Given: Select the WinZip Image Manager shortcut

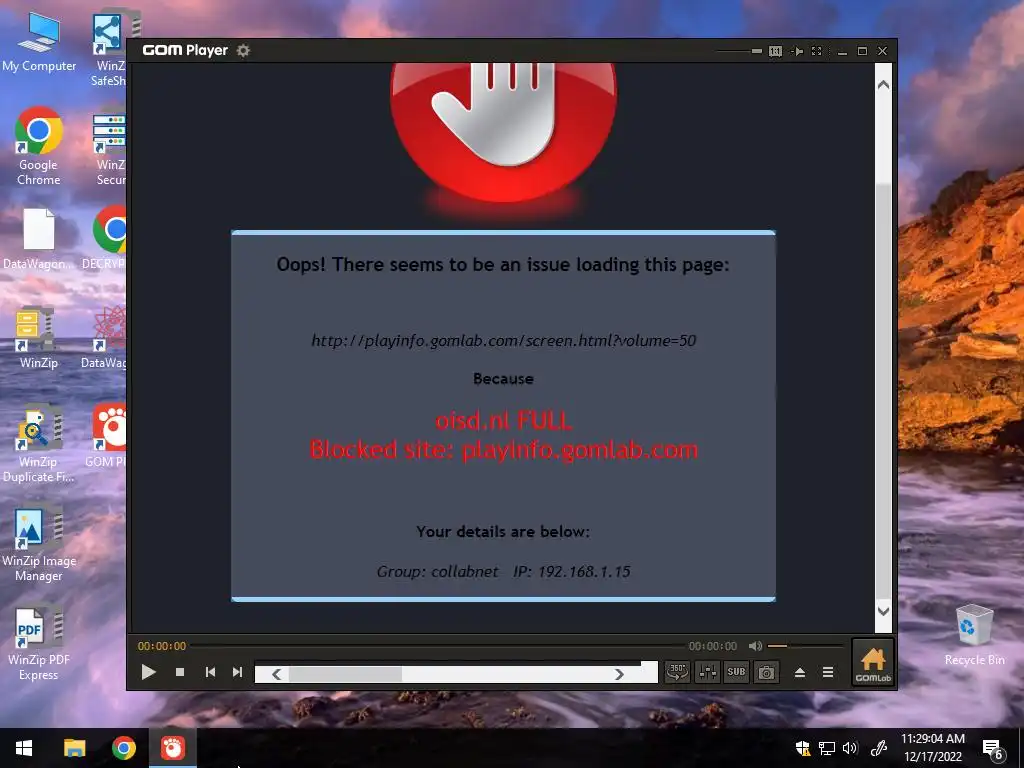Looking at the screenshot, I should pos(39,543).
